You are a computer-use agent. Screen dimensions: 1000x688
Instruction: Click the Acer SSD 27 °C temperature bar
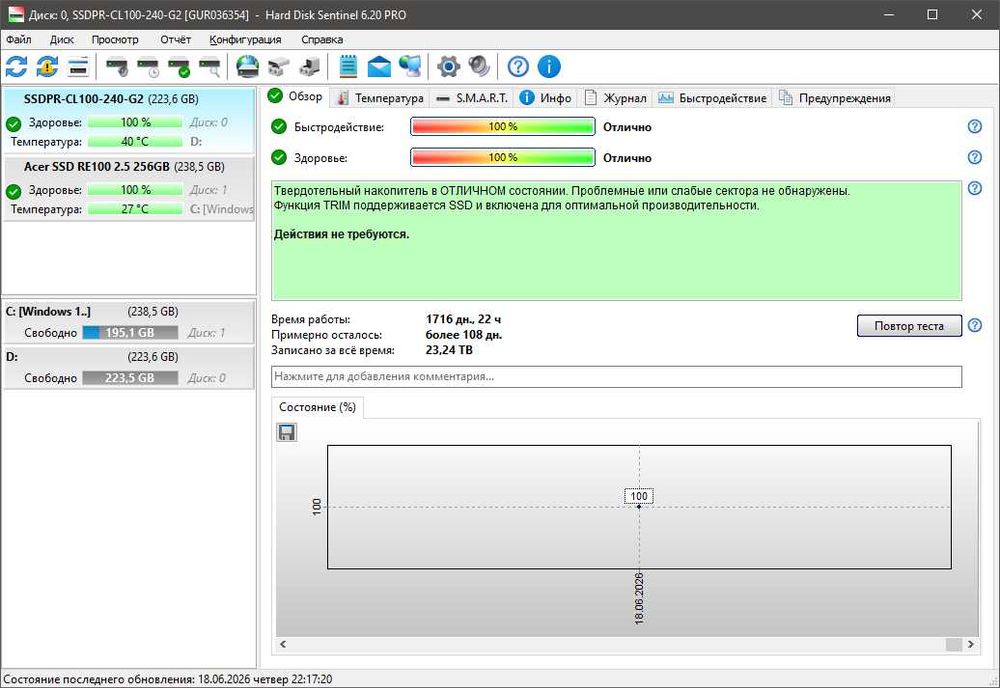pos(135,209)
